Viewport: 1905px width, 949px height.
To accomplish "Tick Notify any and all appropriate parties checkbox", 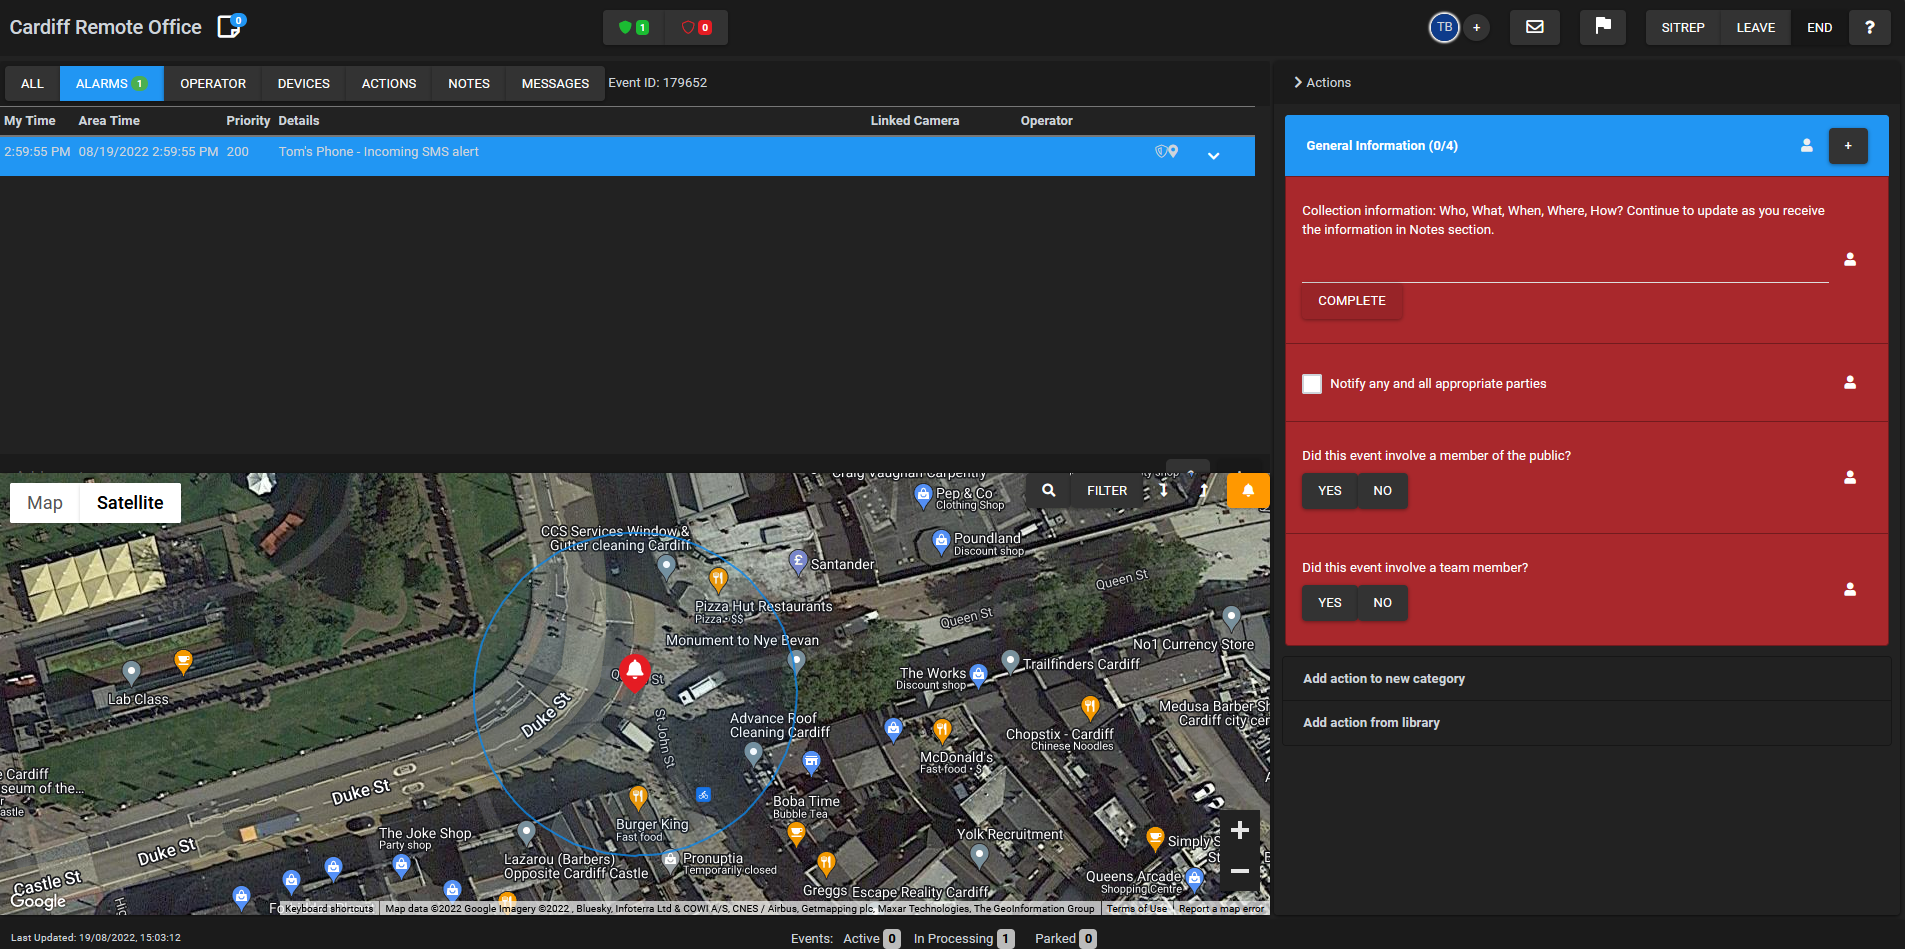I will pyautogui.click(x=1312, y=384).
